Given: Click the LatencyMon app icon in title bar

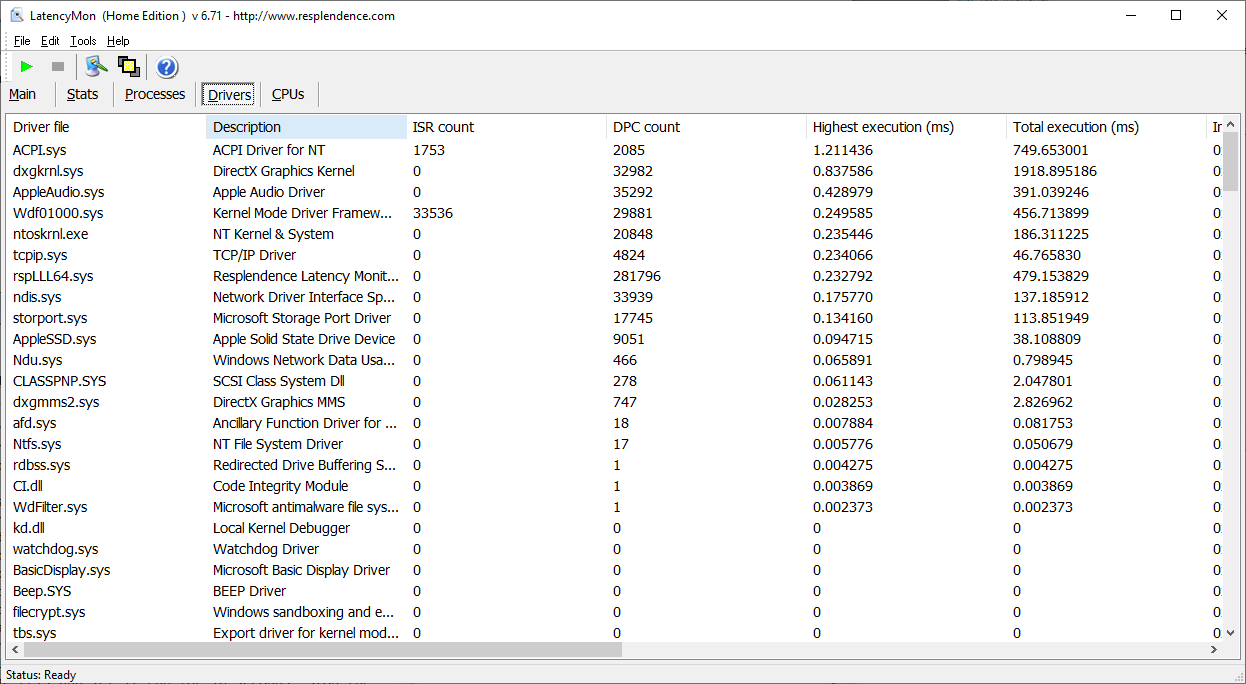Looking at the screenshot, I should click(x=17, y=16).
